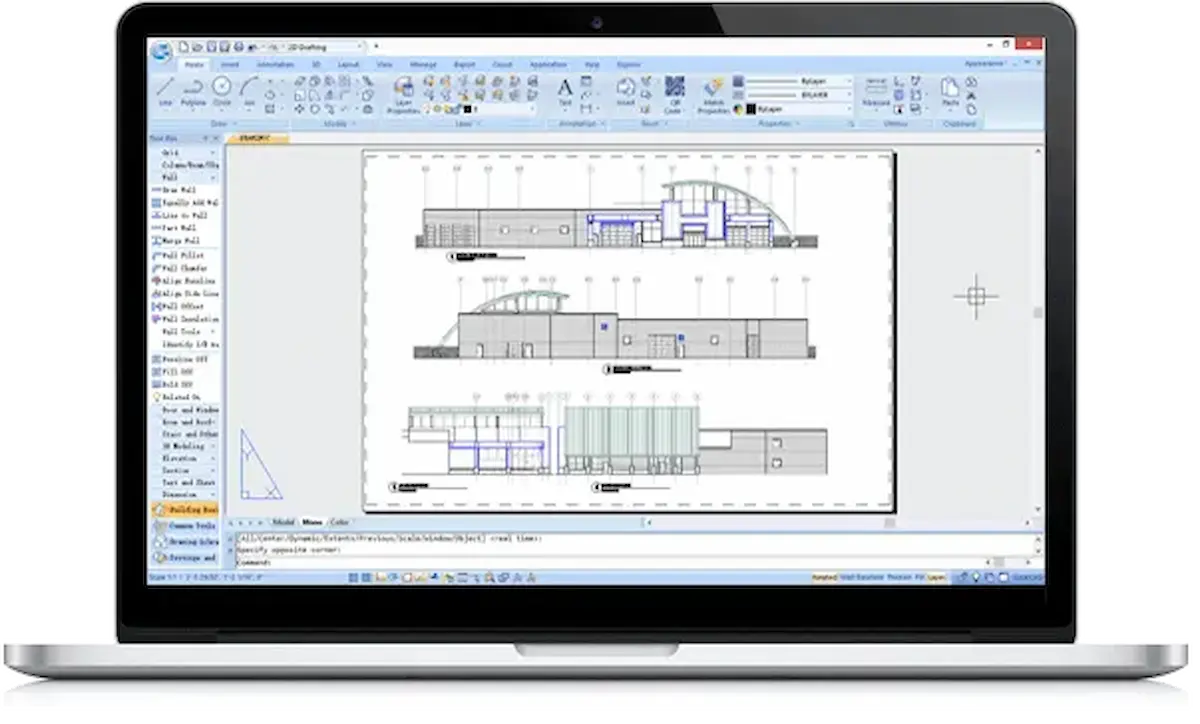Open the ByLayer color swatch
This screenshot has width=1200, height=724.
[751, 109]
